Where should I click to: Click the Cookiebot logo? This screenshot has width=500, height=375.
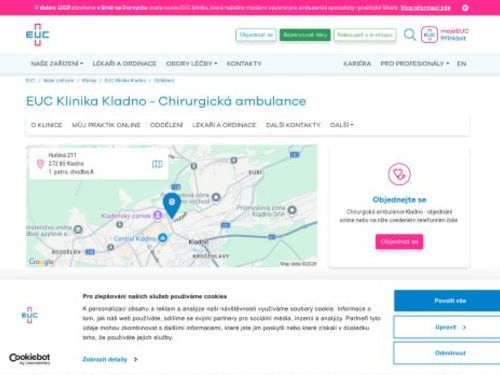[x=29, y=359]
